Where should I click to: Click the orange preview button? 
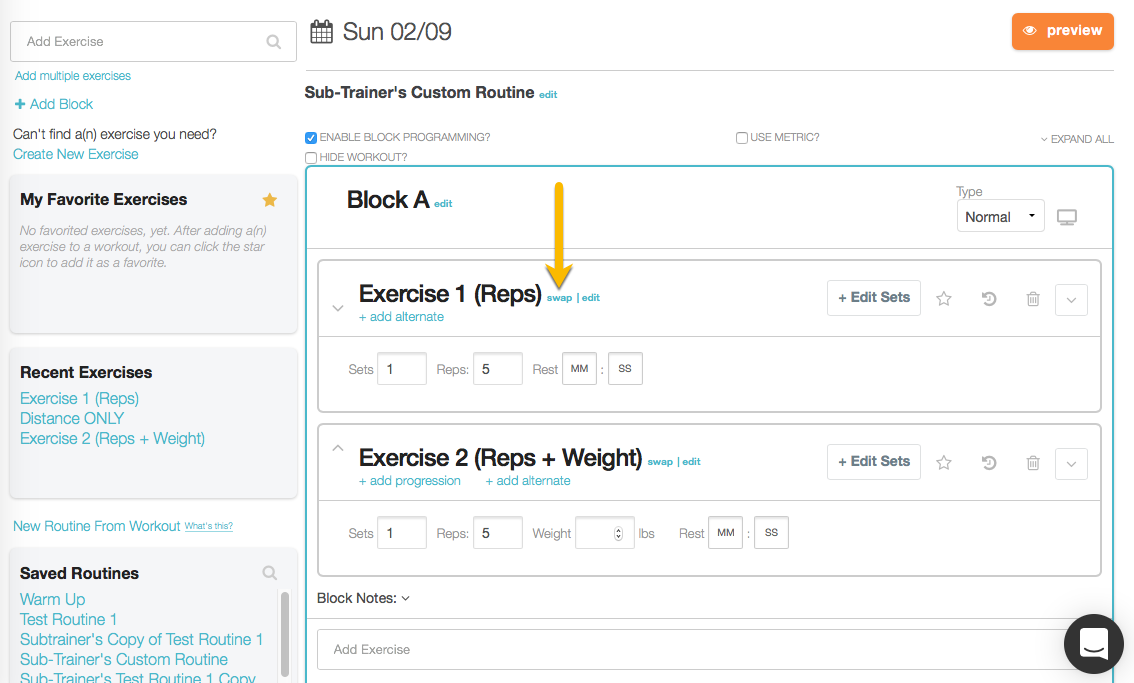pos(1062,31)
